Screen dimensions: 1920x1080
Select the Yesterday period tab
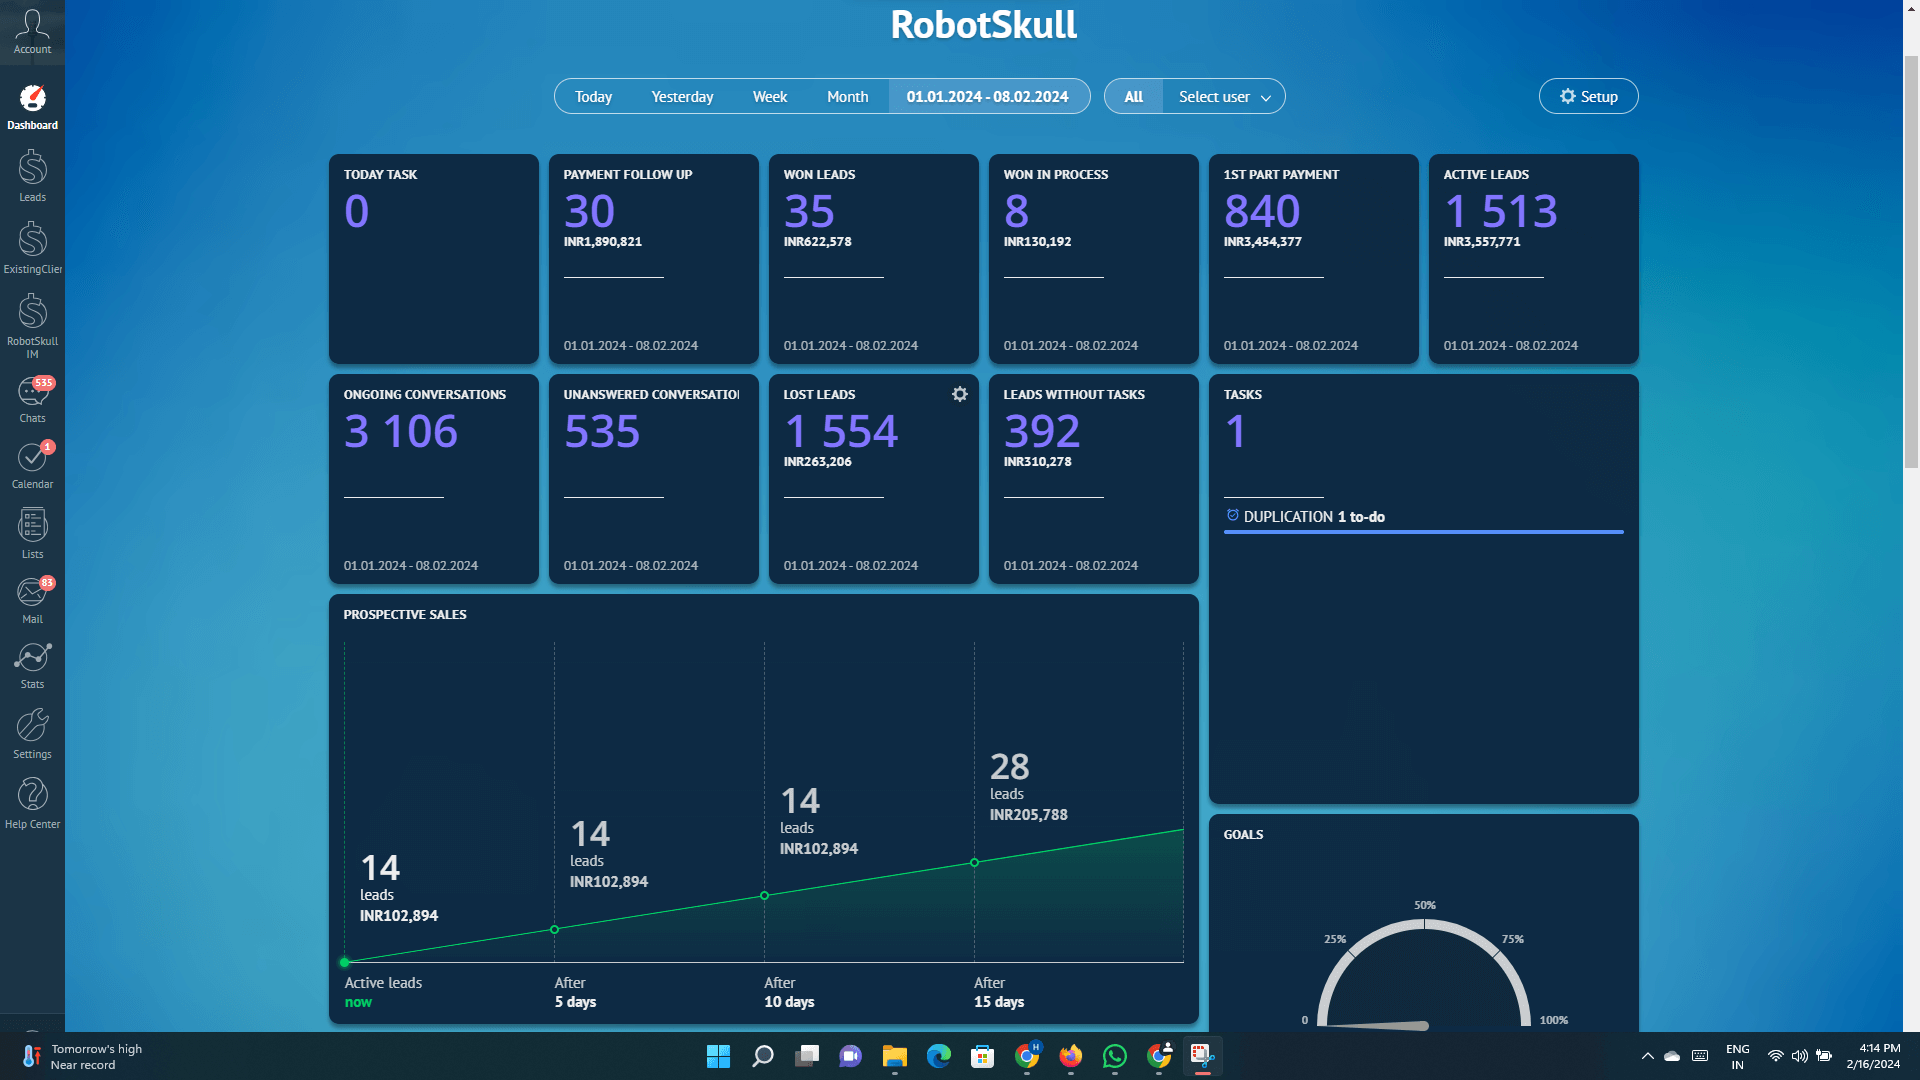coord(682,96)
